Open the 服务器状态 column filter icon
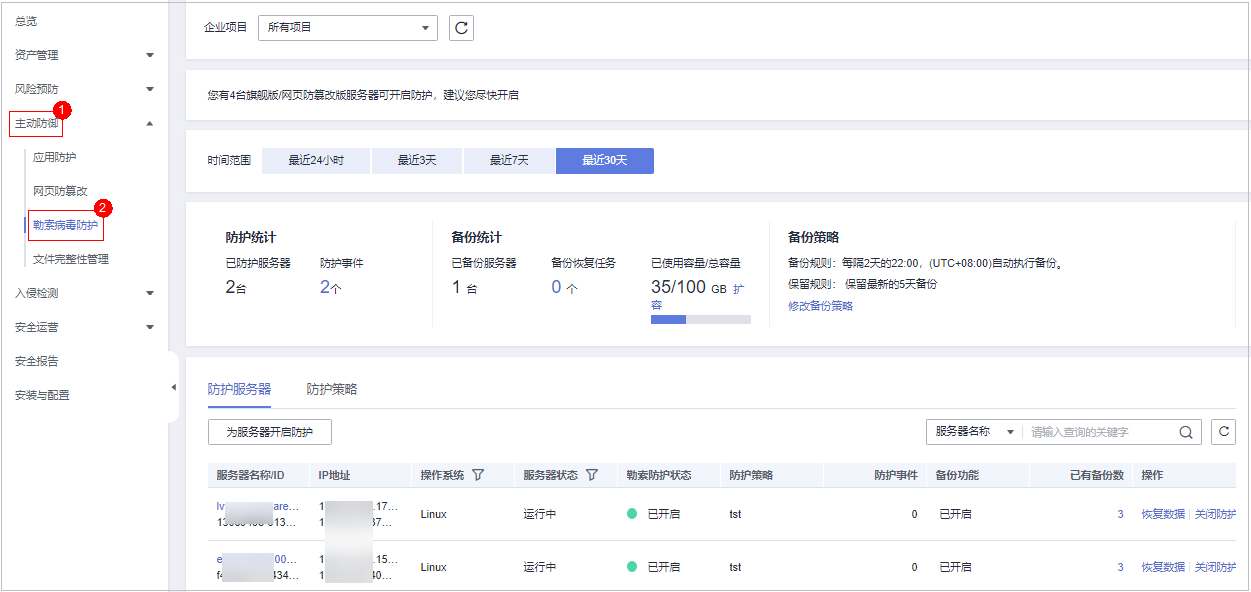Viewport: 1251px width, 592px height. coord(591,475)
